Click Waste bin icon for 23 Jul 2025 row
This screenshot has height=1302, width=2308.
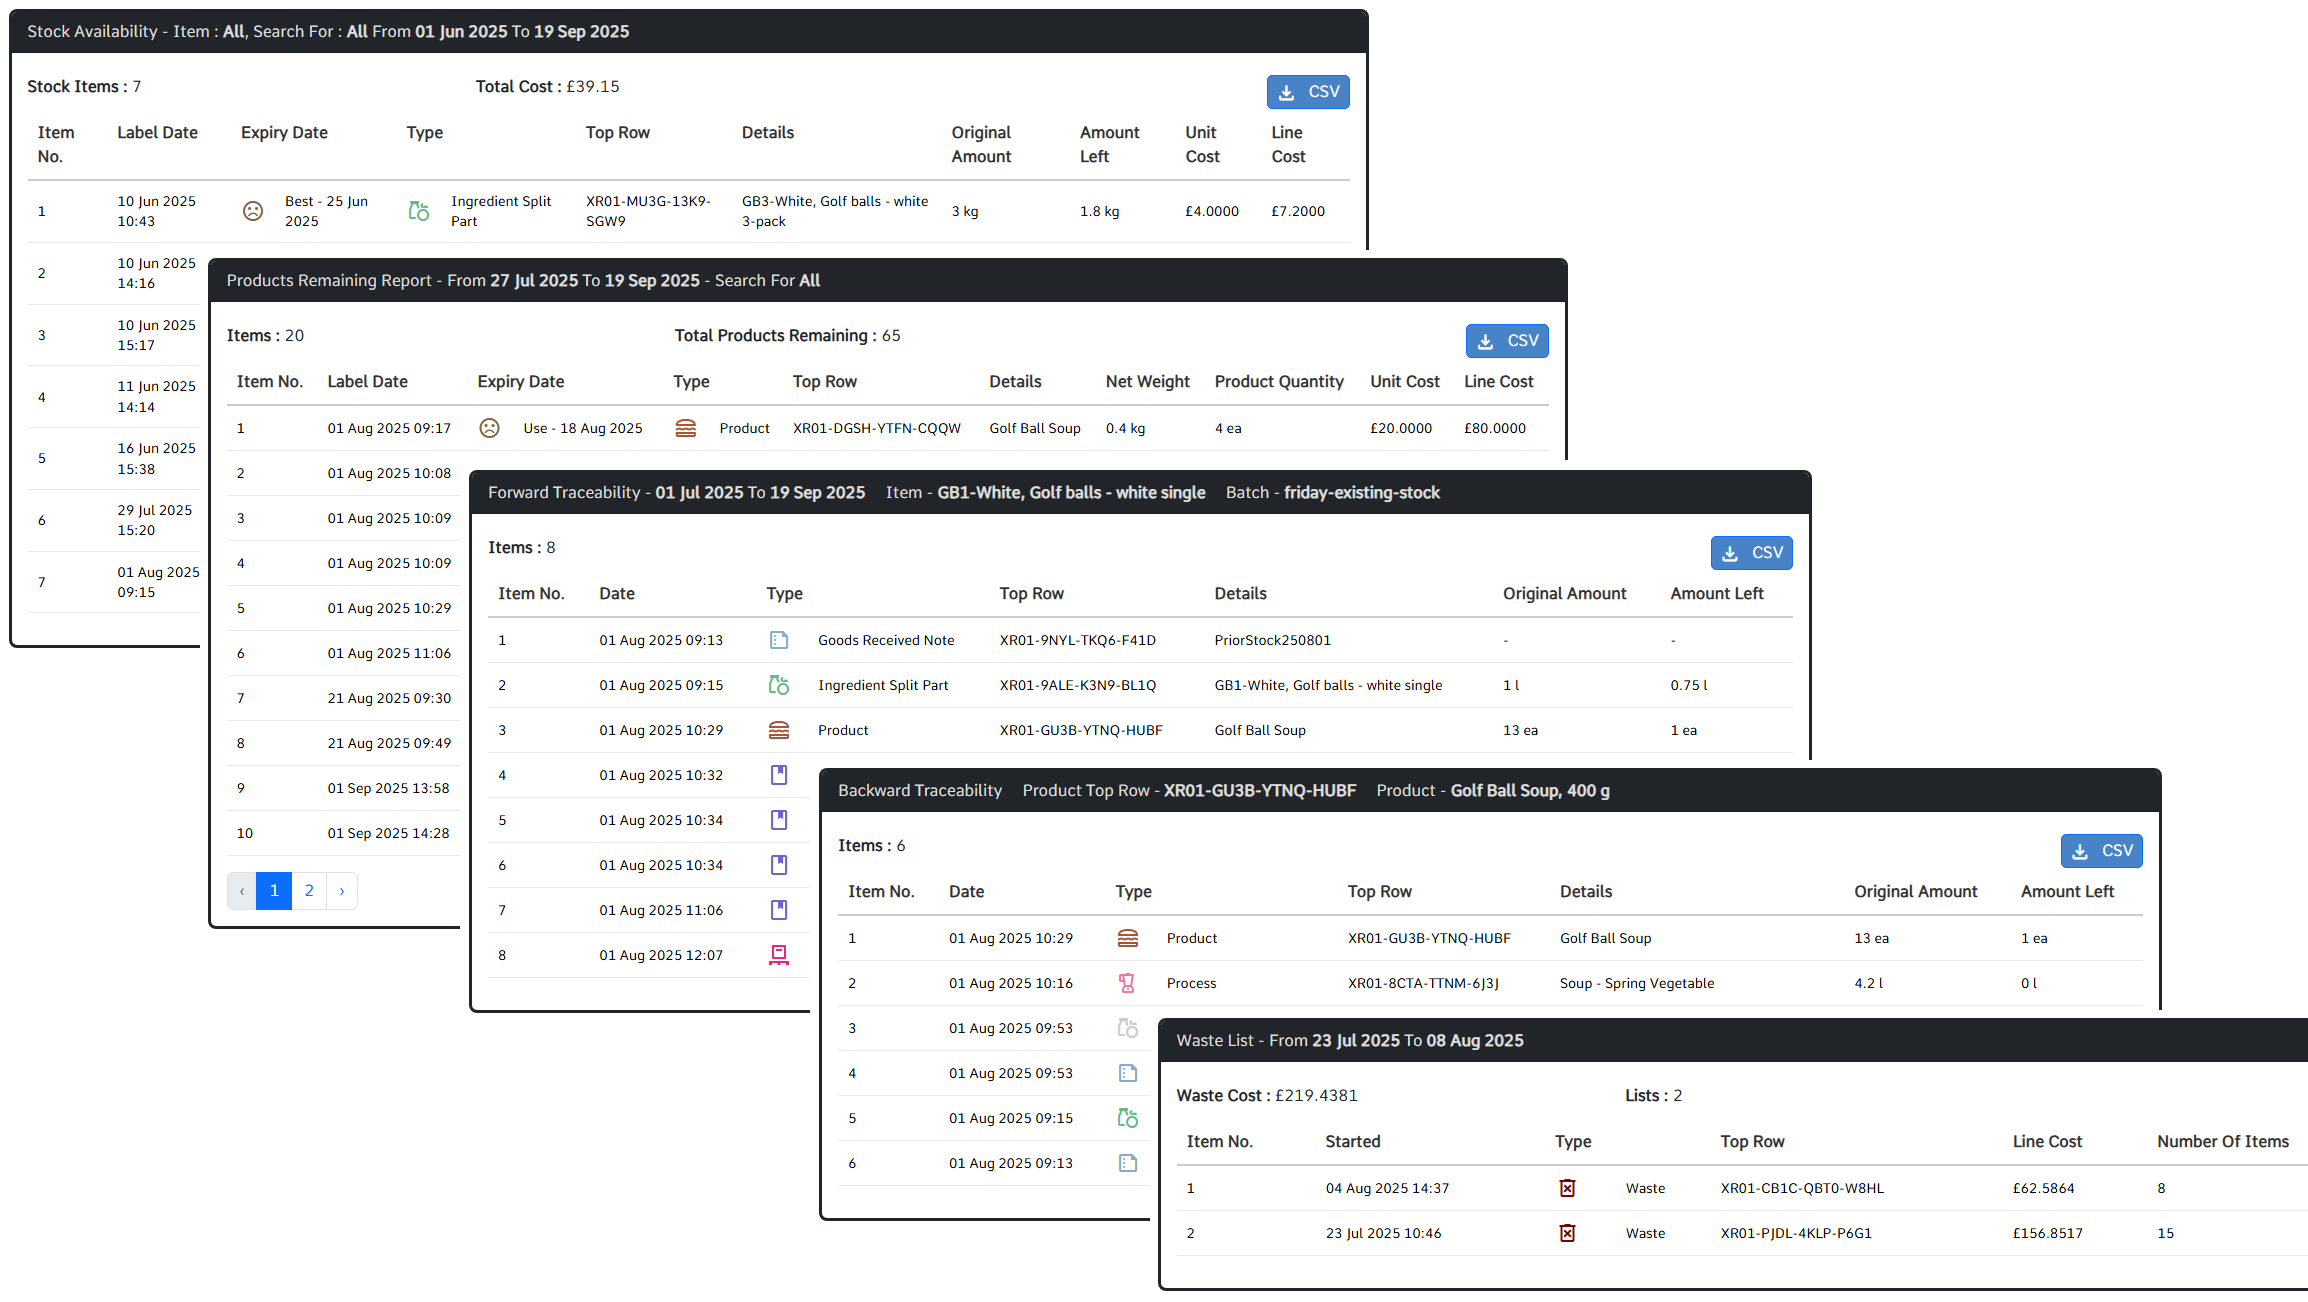click(1567, 1233)
